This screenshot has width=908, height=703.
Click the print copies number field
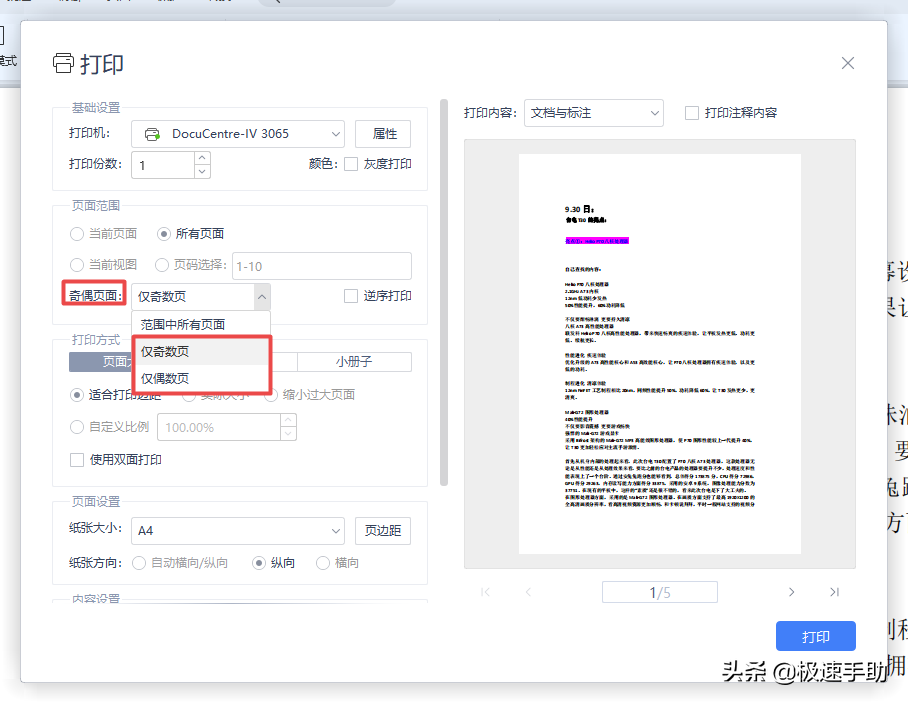(x=163, y=165)
